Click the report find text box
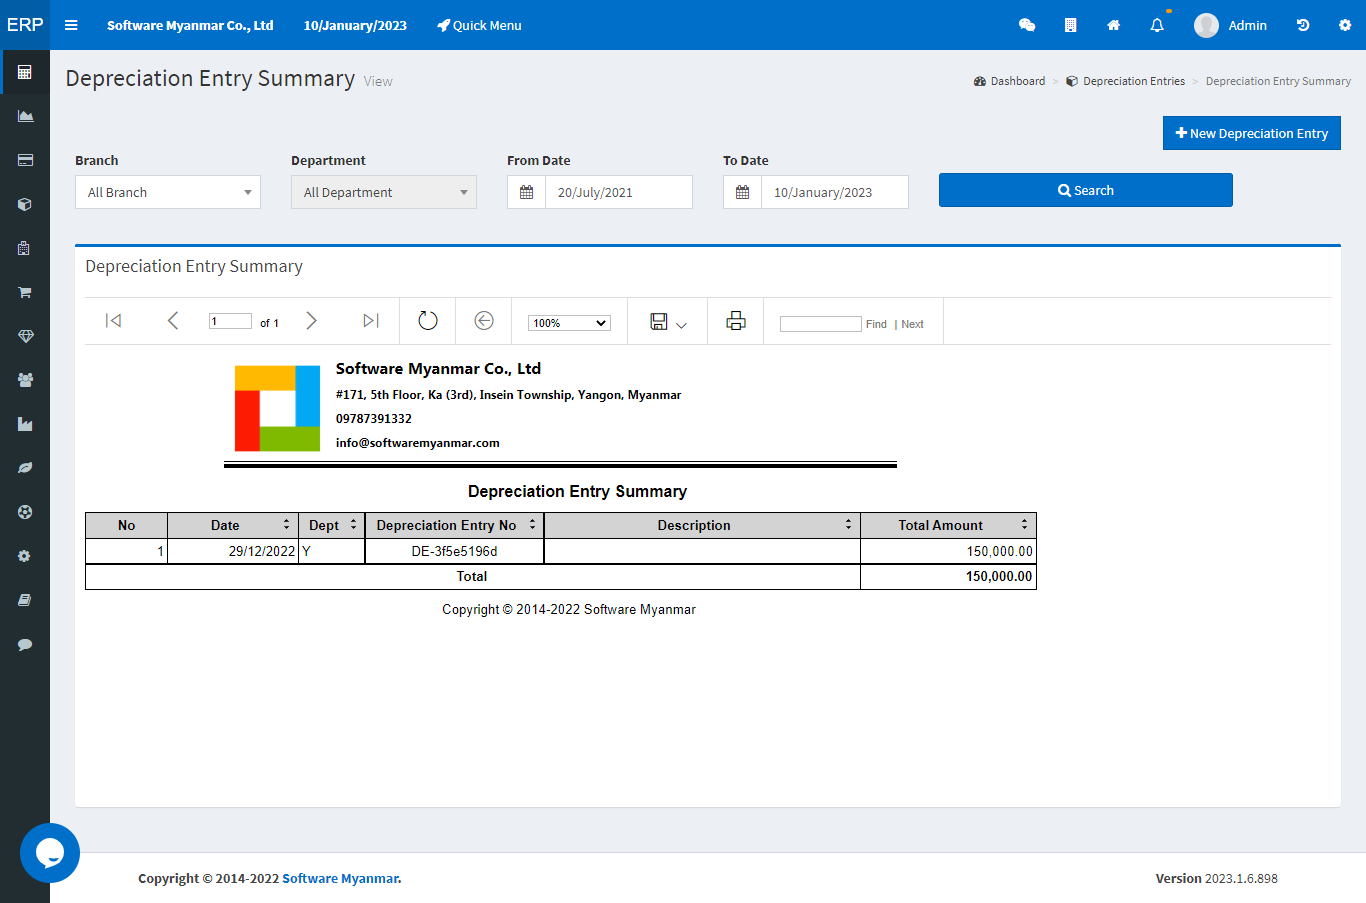 pos(821,323)
